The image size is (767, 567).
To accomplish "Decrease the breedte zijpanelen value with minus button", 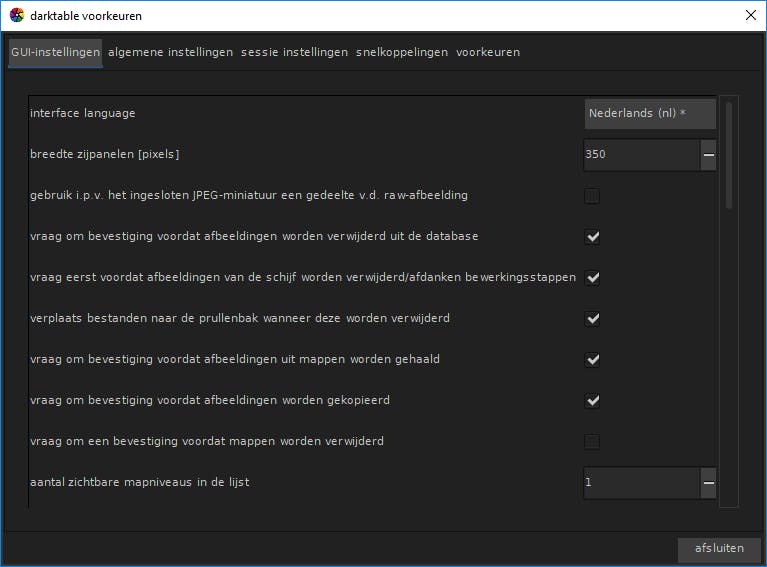I will click(708, 155).
